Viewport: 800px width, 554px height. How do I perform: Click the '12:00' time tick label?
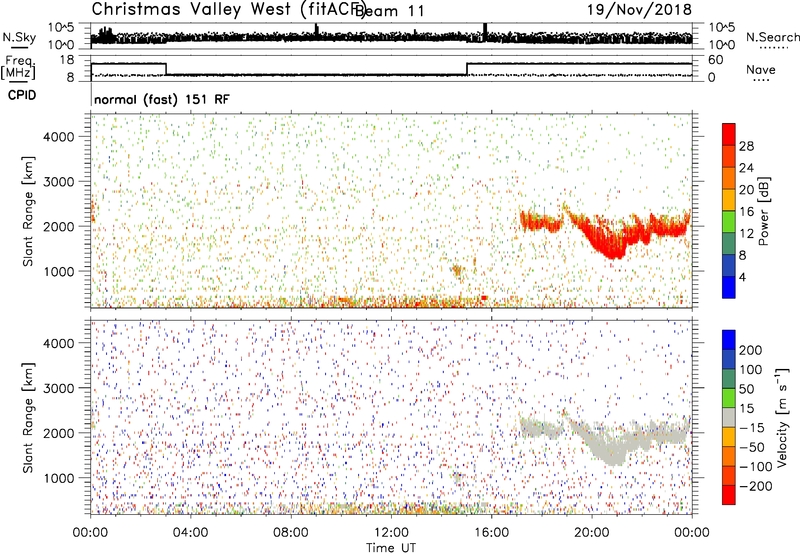391,533
